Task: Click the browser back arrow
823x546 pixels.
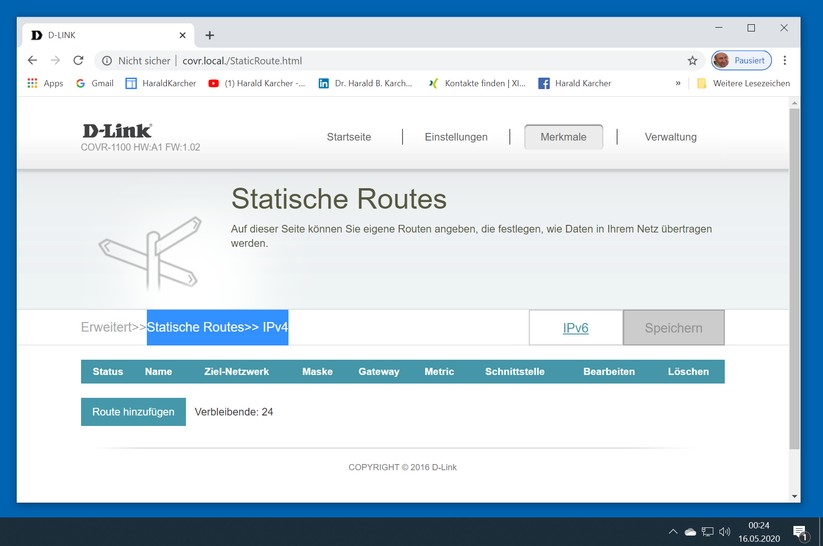Action: pyautogui.click(x=32, y=60)
